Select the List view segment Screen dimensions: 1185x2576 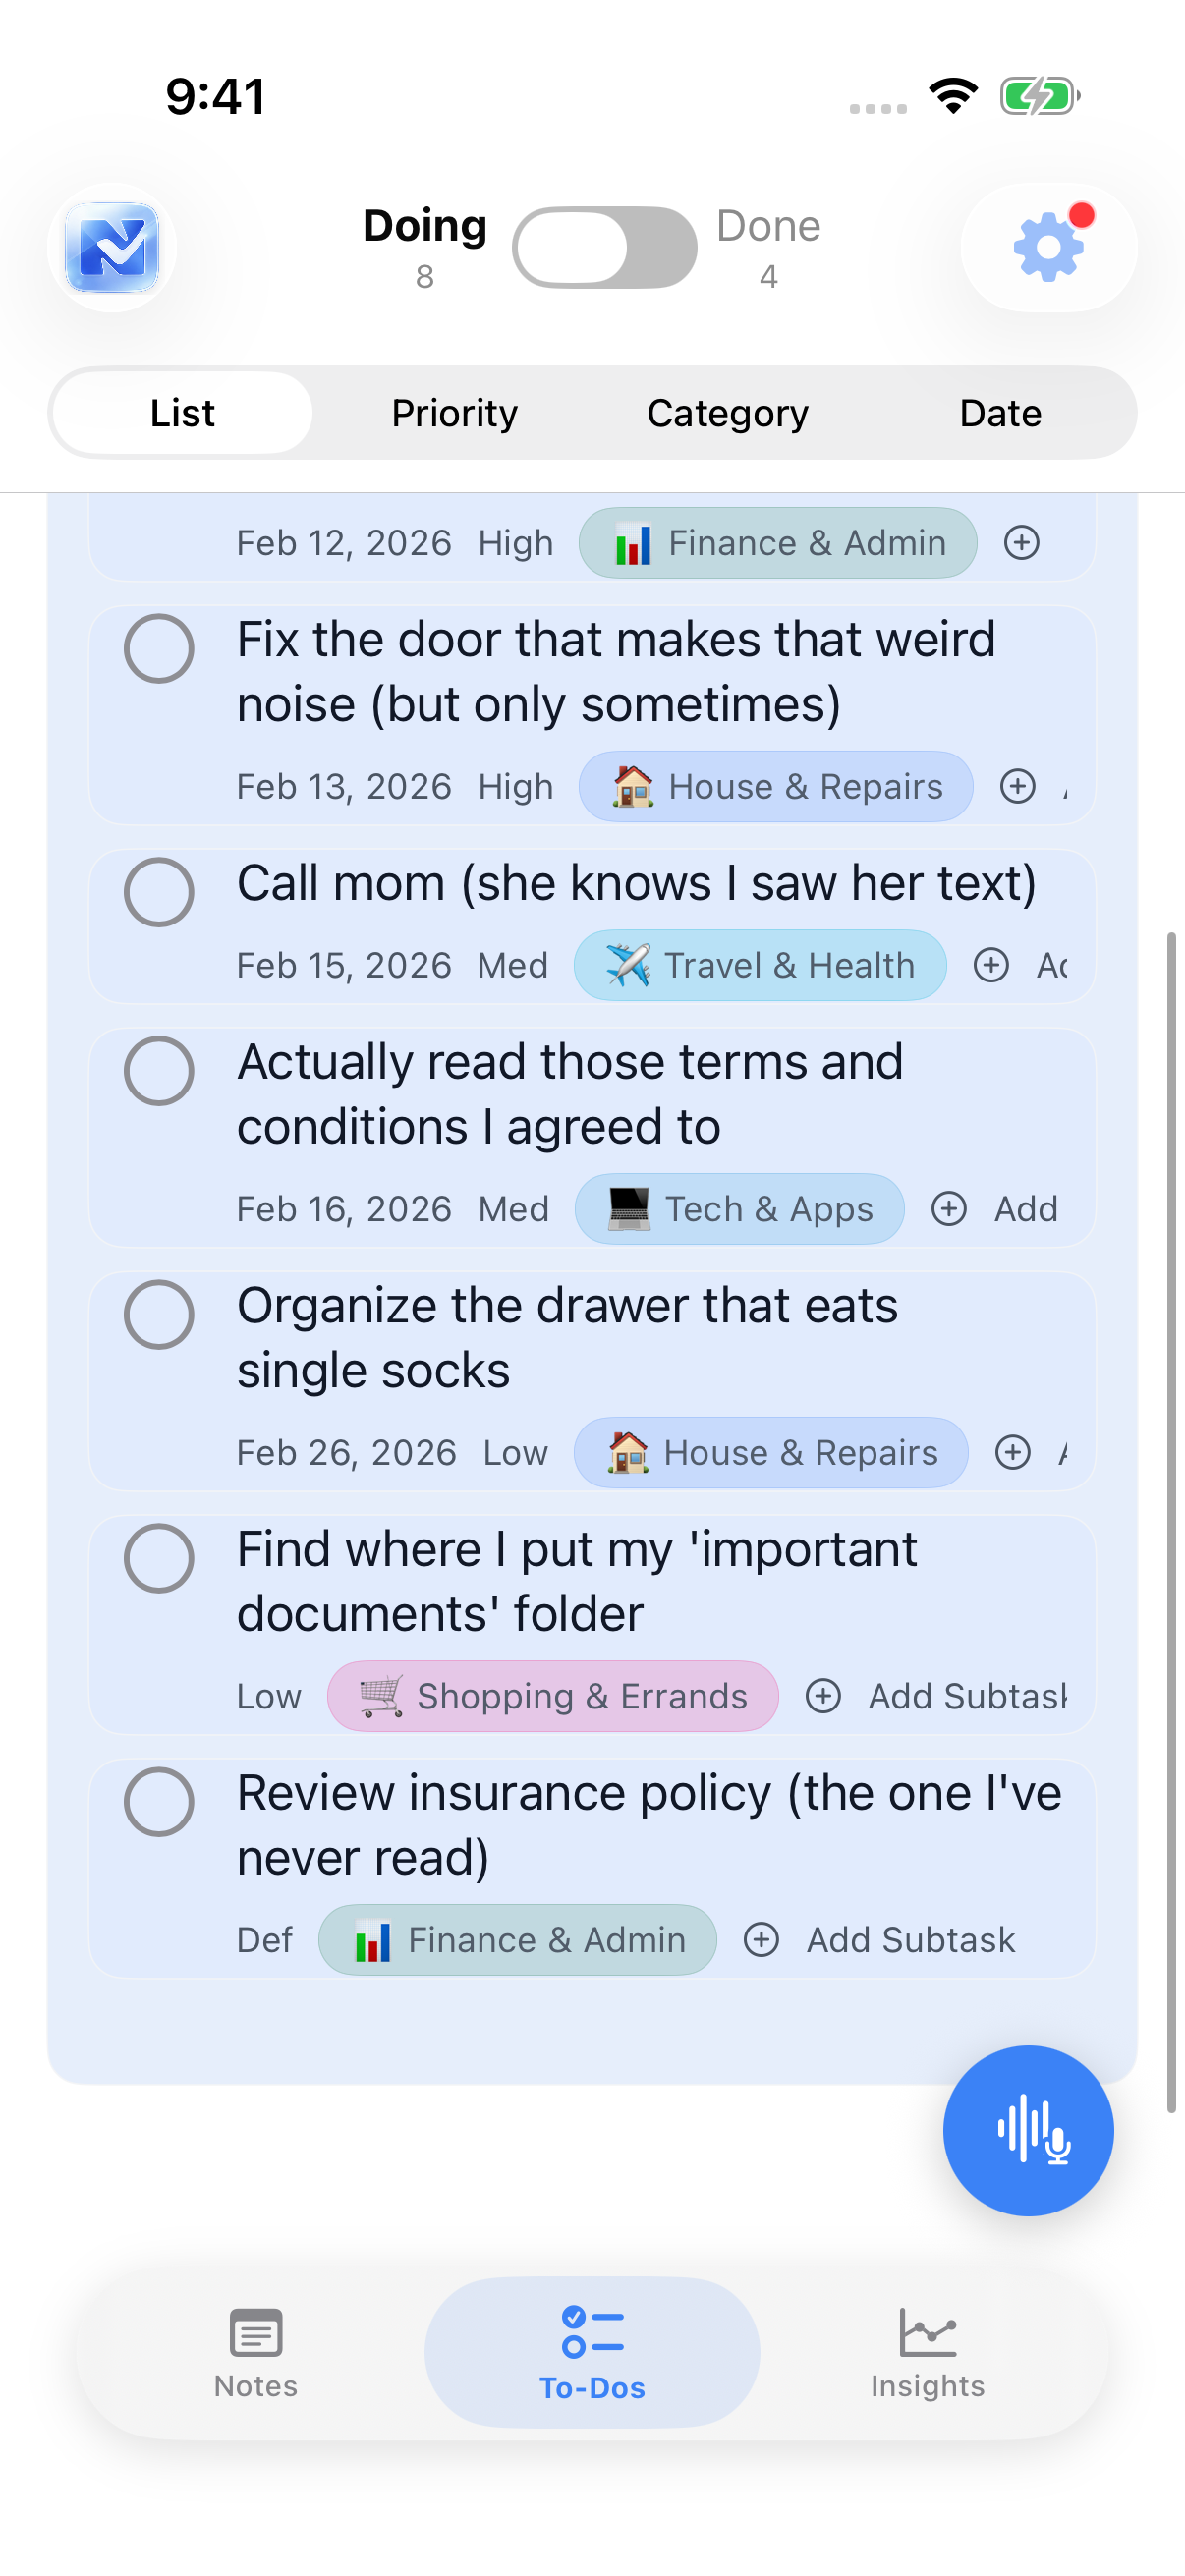pyautogui.click(x=181, y=412)
